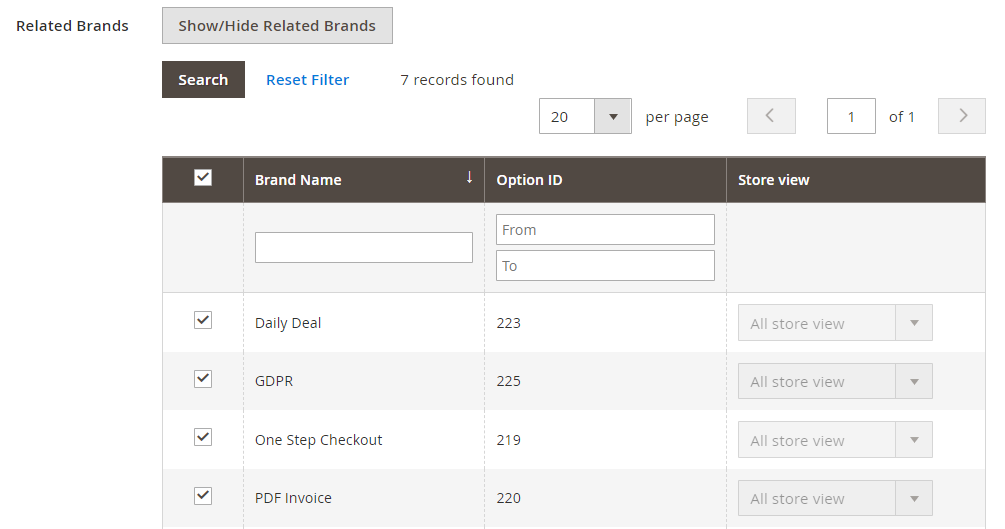This screenshot has width=1005, height=529.
Task: Expand store view dropdown for PDF Invoice
Action: point(834,498)
